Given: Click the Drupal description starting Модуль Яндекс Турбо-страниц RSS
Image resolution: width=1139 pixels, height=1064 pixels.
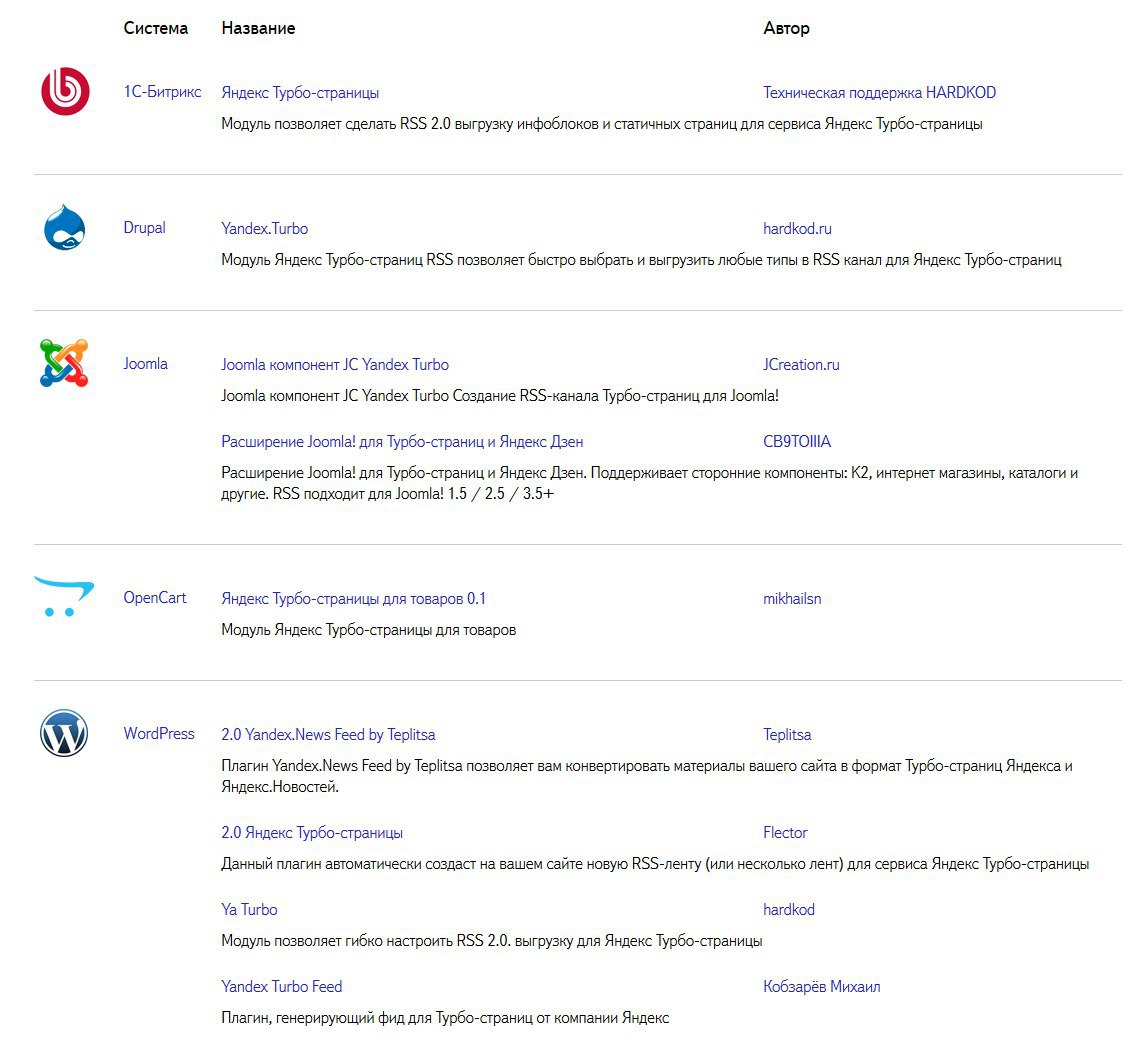Looking at the screenshot, I should coord(641,259).
